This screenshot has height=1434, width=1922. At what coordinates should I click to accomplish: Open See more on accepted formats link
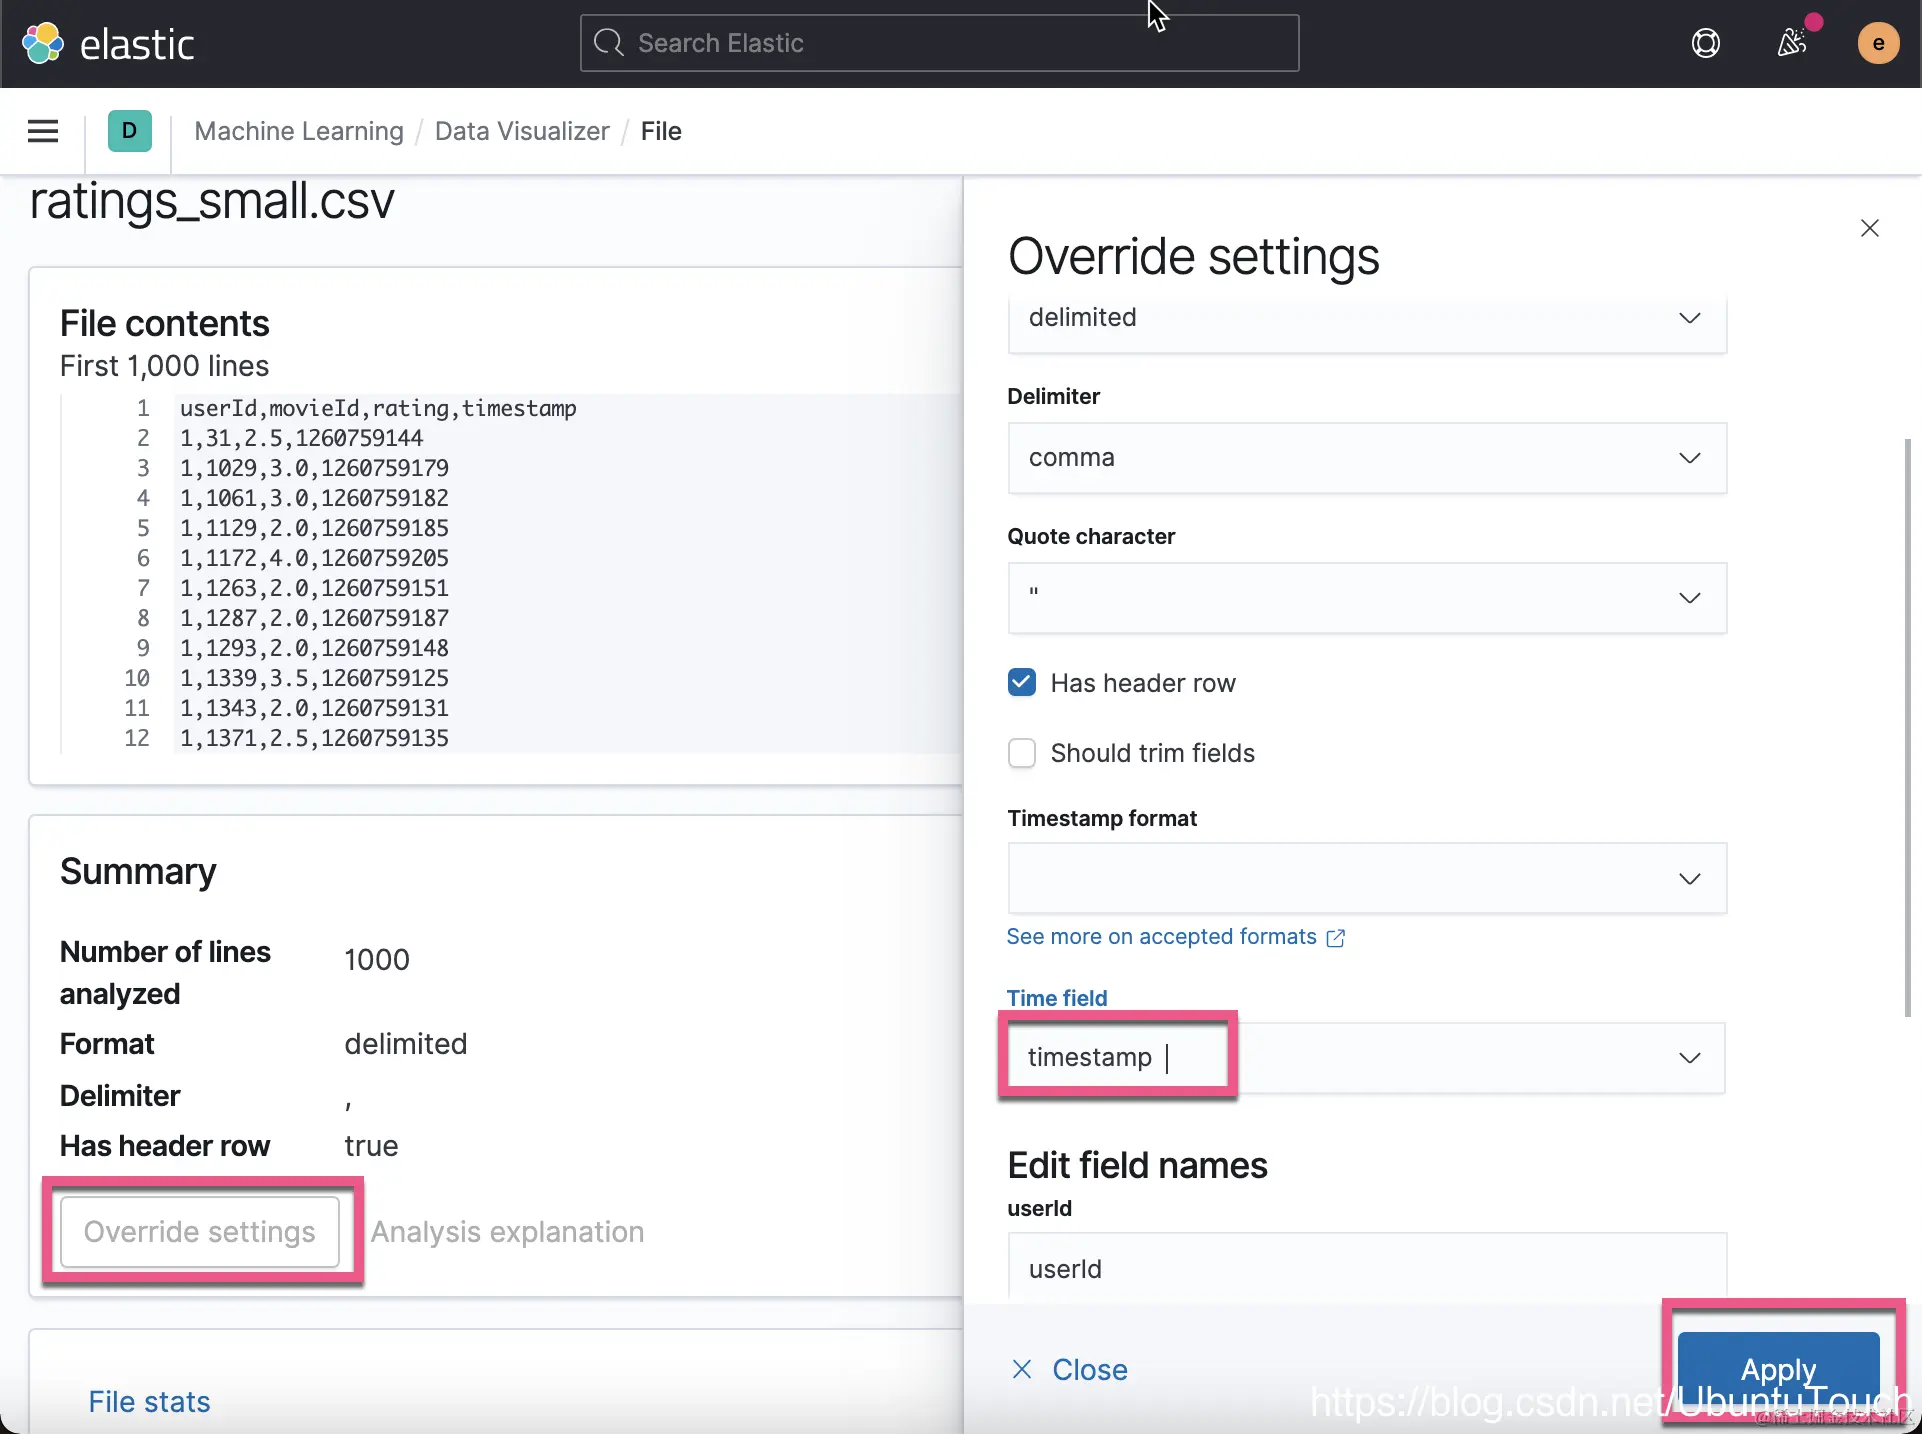(x=1161, y=937)
